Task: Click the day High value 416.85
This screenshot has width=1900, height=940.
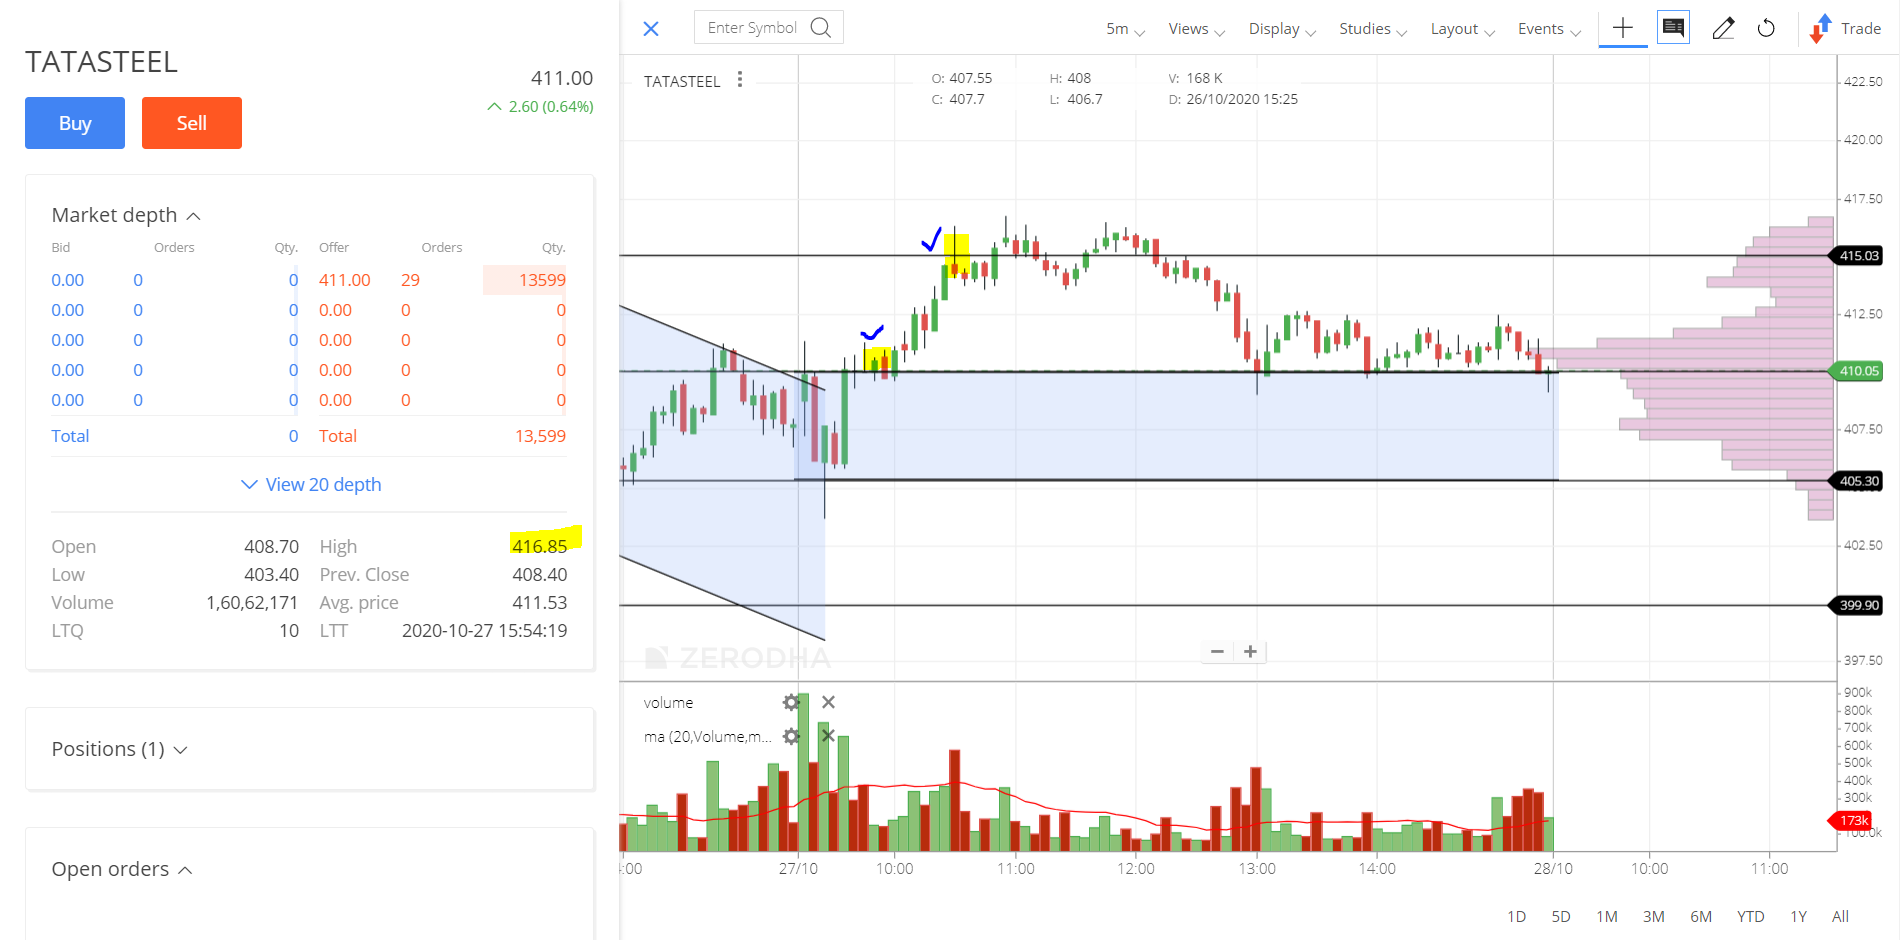Action: pos(539,546)
